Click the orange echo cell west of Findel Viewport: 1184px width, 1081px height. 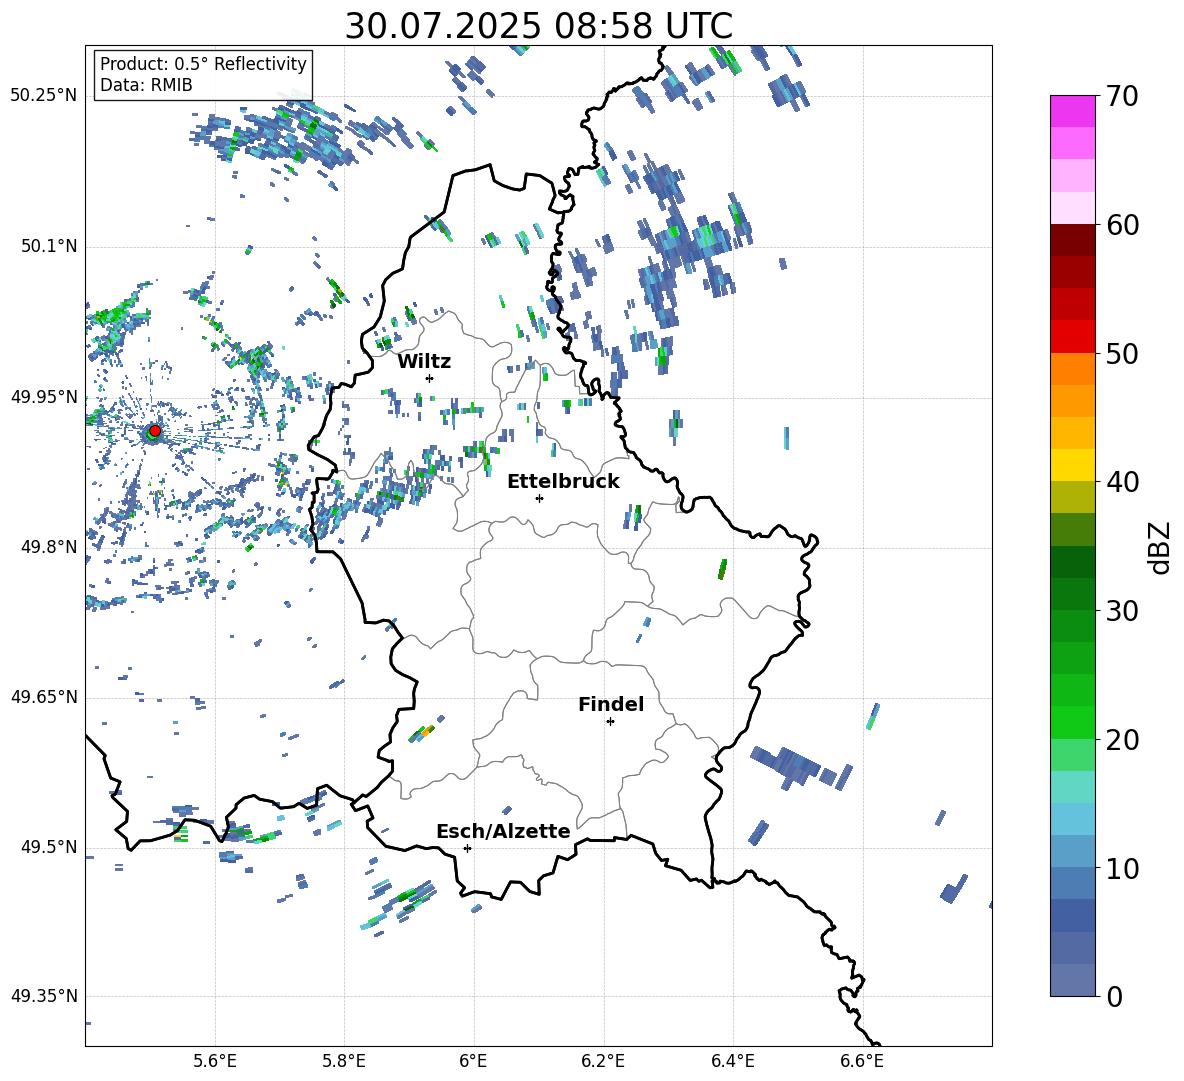pyautogui.click(x=427, y=731)
